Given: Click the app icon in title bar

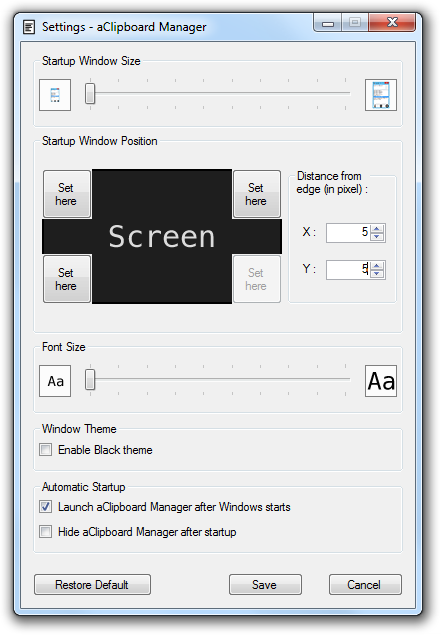Looking at the screenshot, I should tap(29, 27).
